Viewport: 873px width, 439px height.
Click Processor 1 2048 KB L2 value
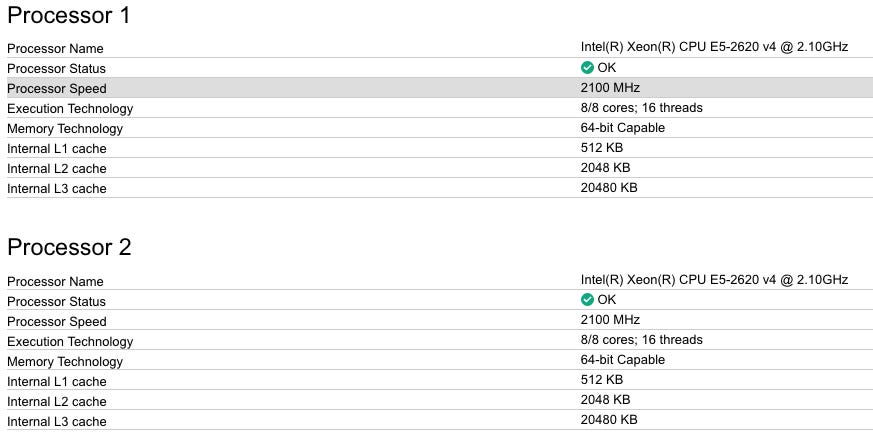[x=605, y=168]
